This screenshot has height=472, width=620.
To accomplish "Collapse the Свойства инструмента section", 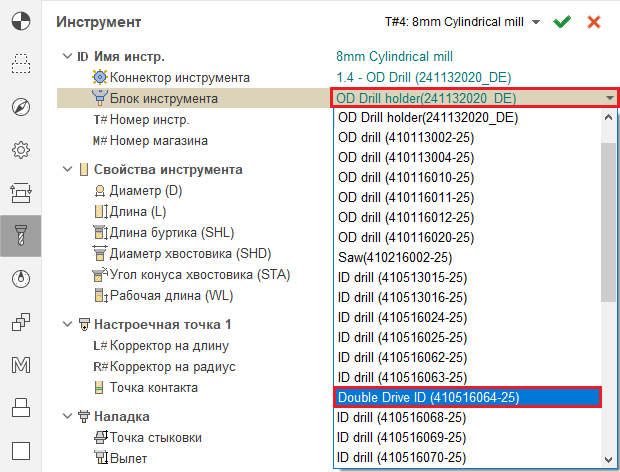I will (66, 169).
